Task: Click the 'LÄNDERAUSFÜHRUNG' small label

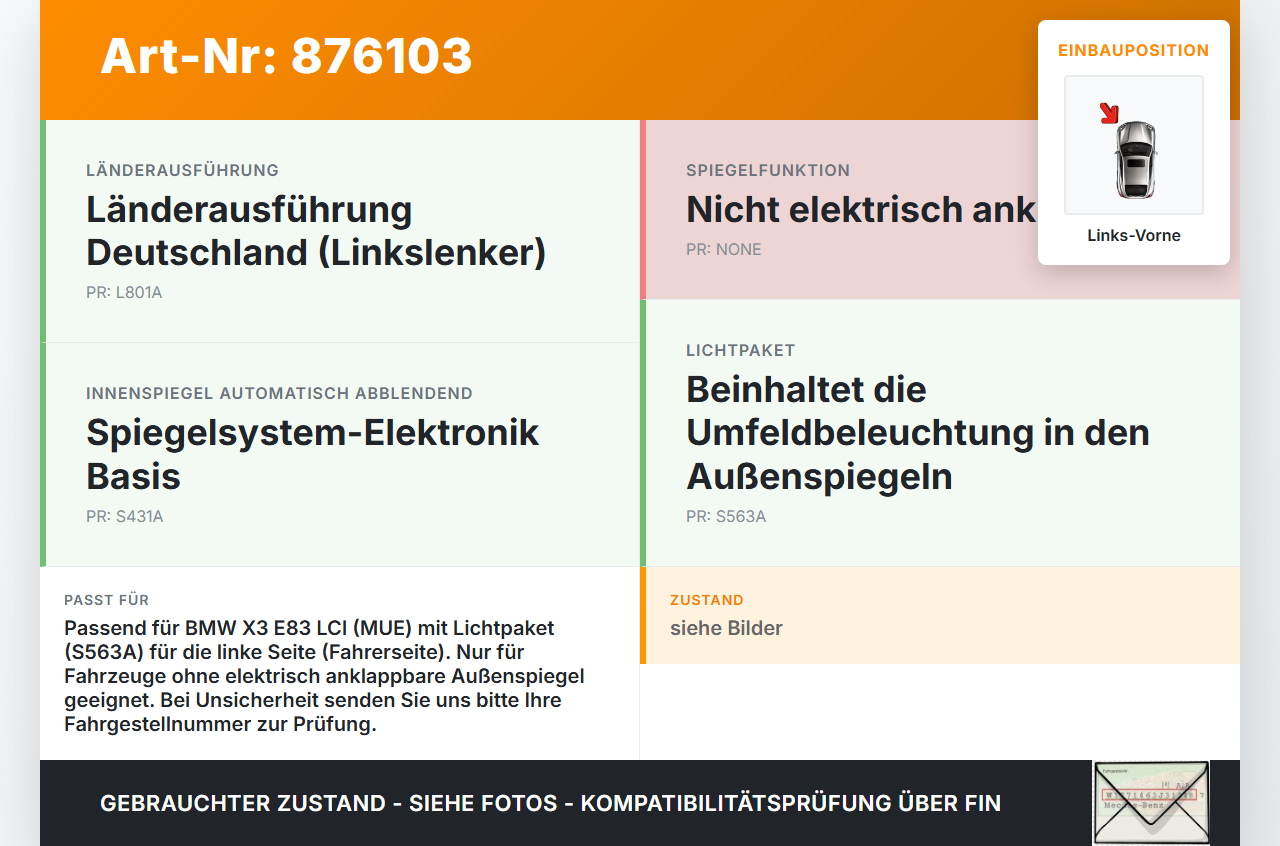Action: (182, 170)
